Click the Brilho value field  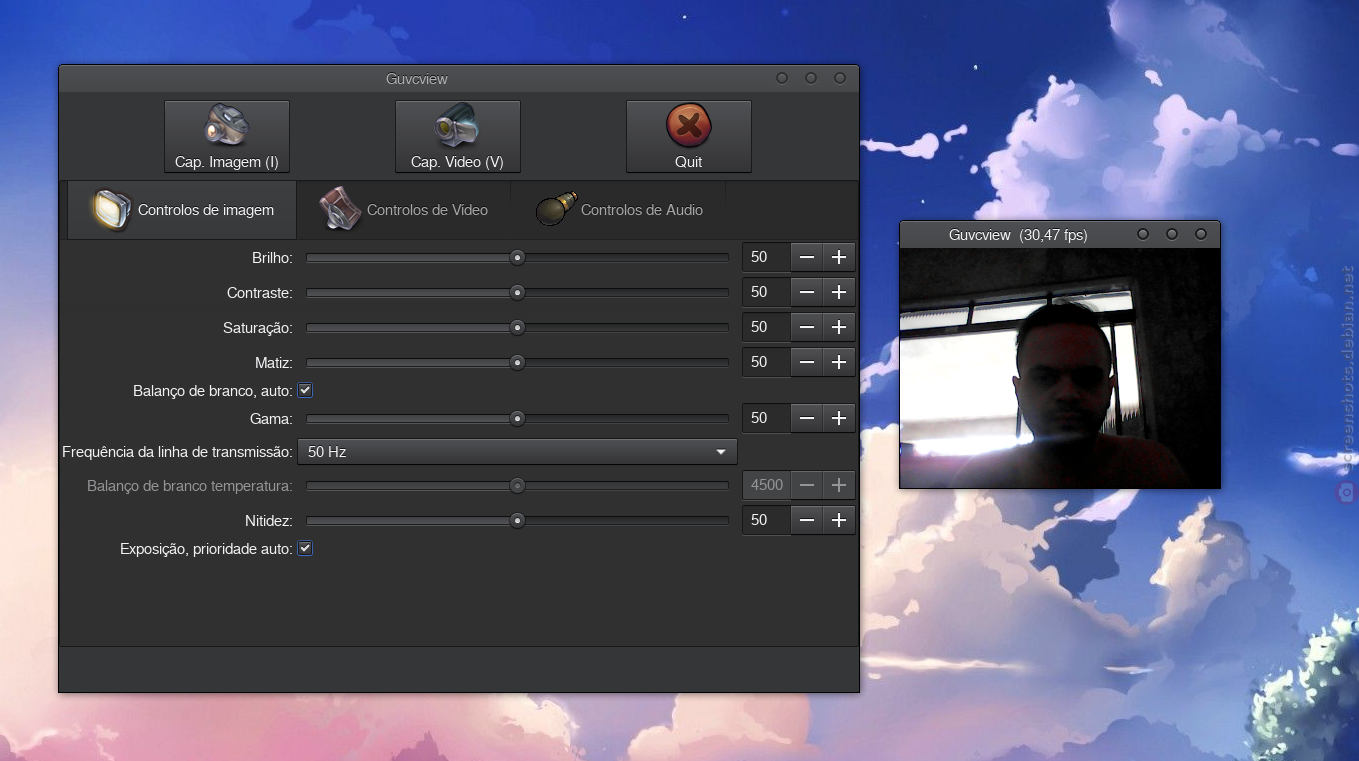click(766, 257)
